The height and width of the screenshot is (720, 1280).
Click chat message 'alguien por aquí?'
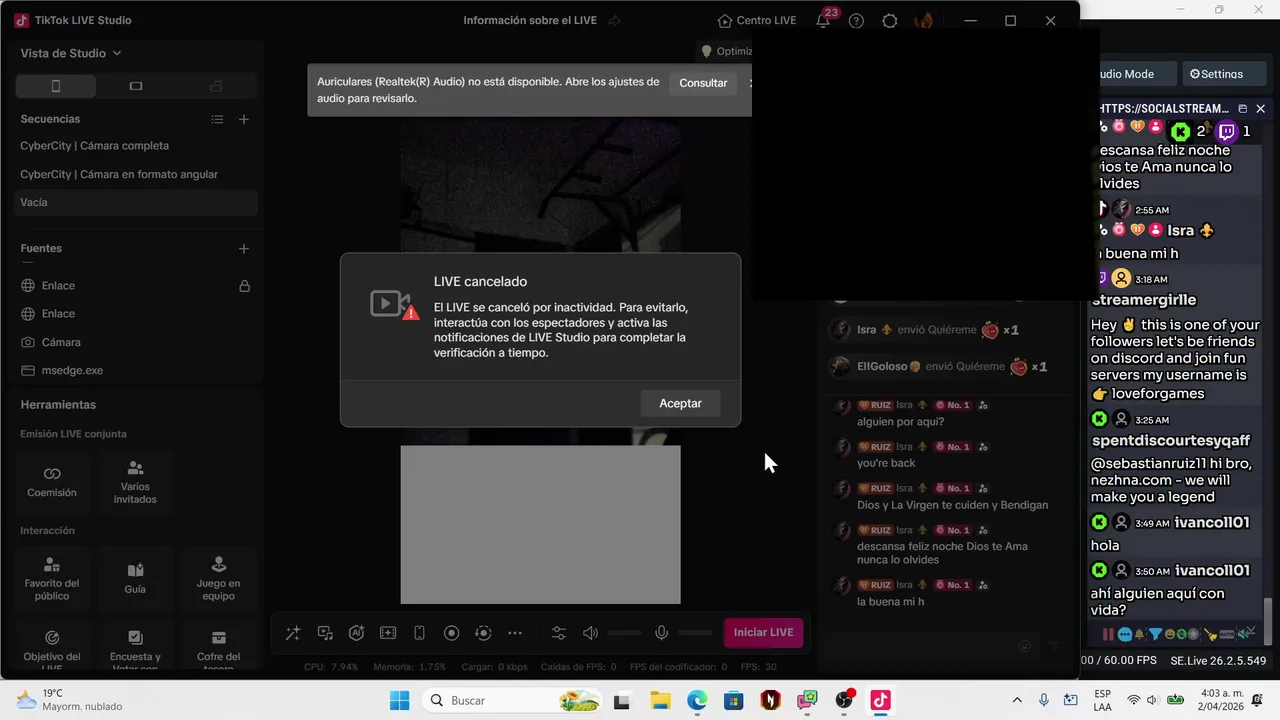900,422
